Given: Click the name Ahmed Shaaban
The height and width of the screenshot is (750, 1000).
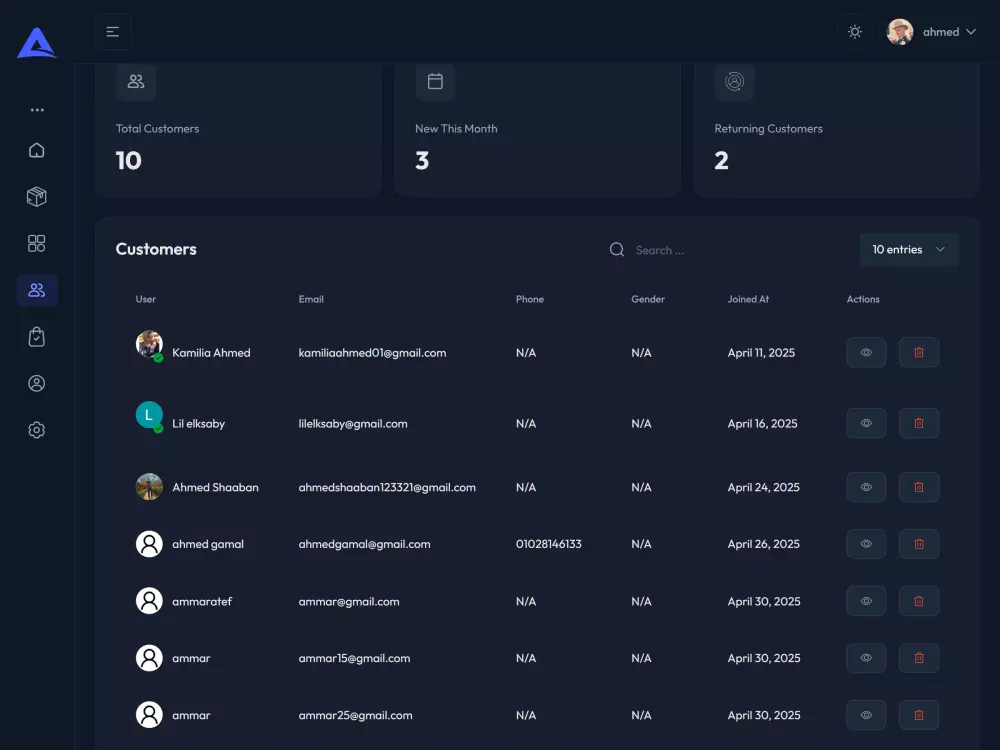Looking at the screenshot, I should pyautogui.click(x=216, y=487).
